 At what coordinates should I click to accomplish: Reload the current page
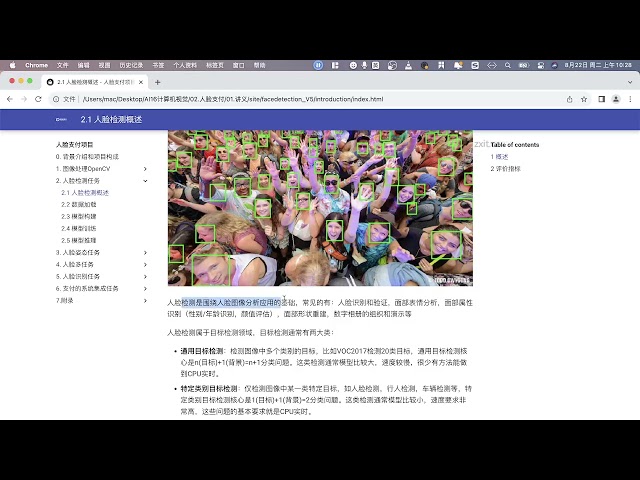coord(38,99)
